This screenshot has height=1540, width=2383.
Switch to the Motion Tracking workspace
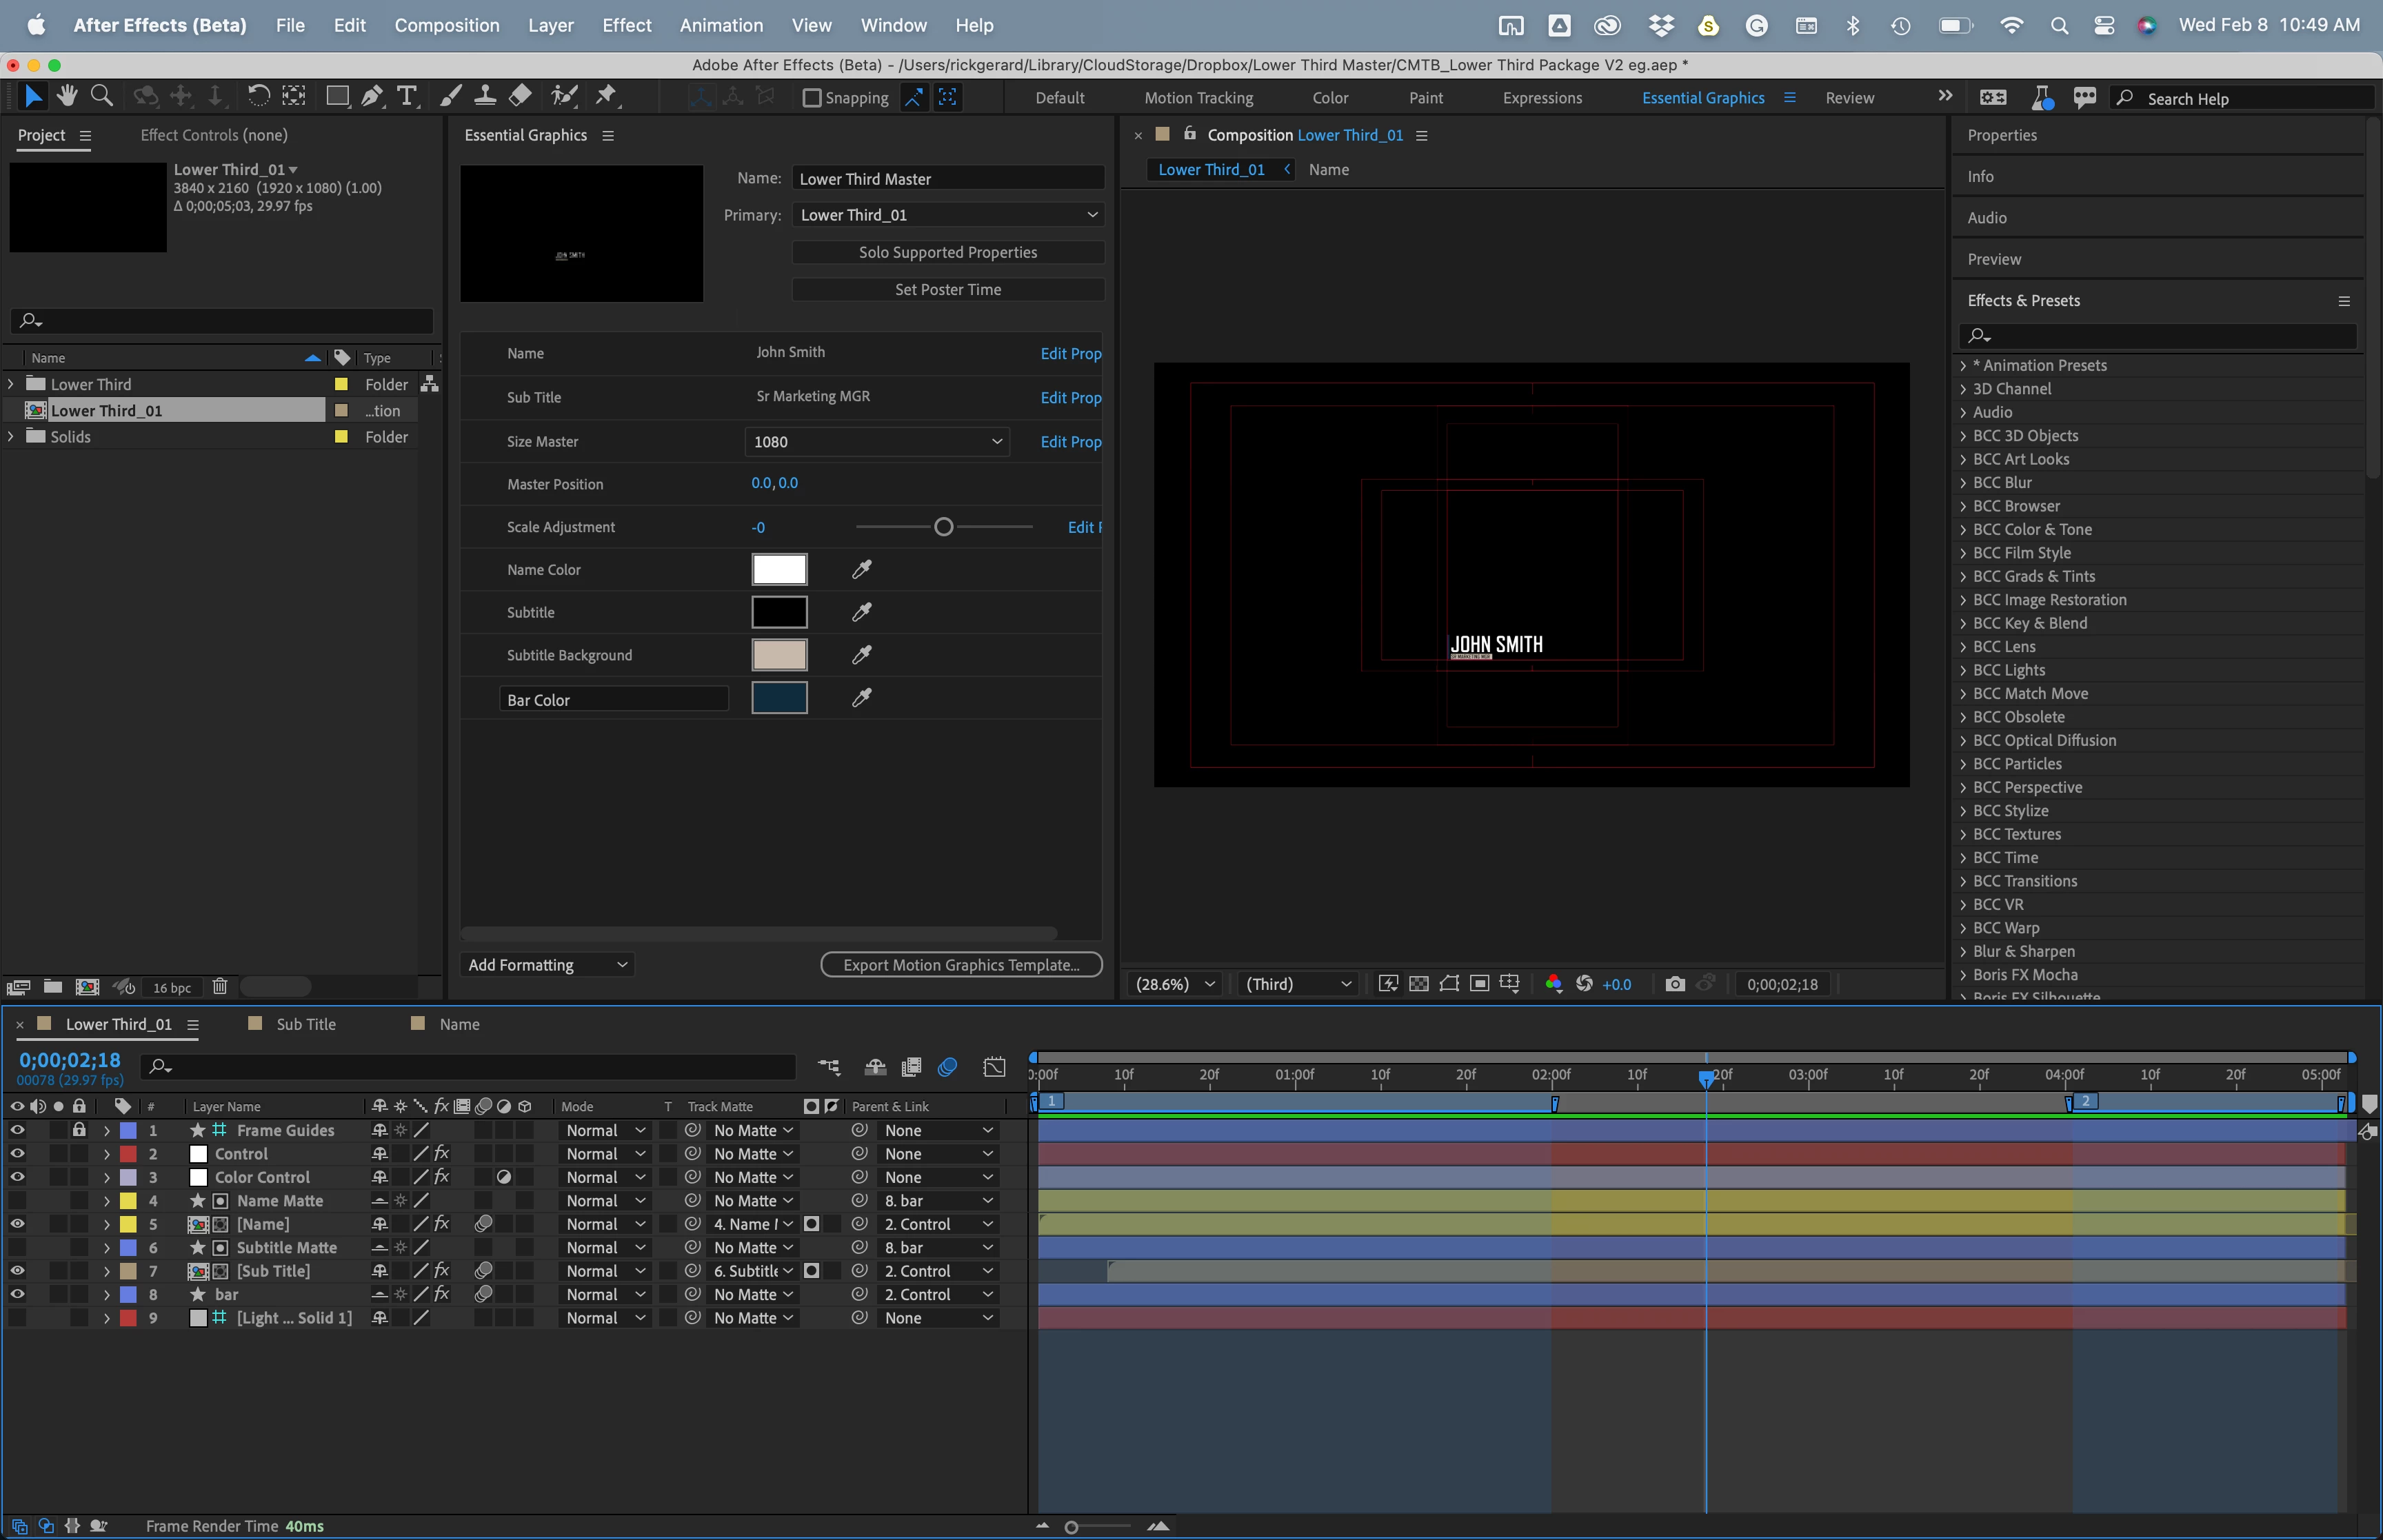point(1198,98)
